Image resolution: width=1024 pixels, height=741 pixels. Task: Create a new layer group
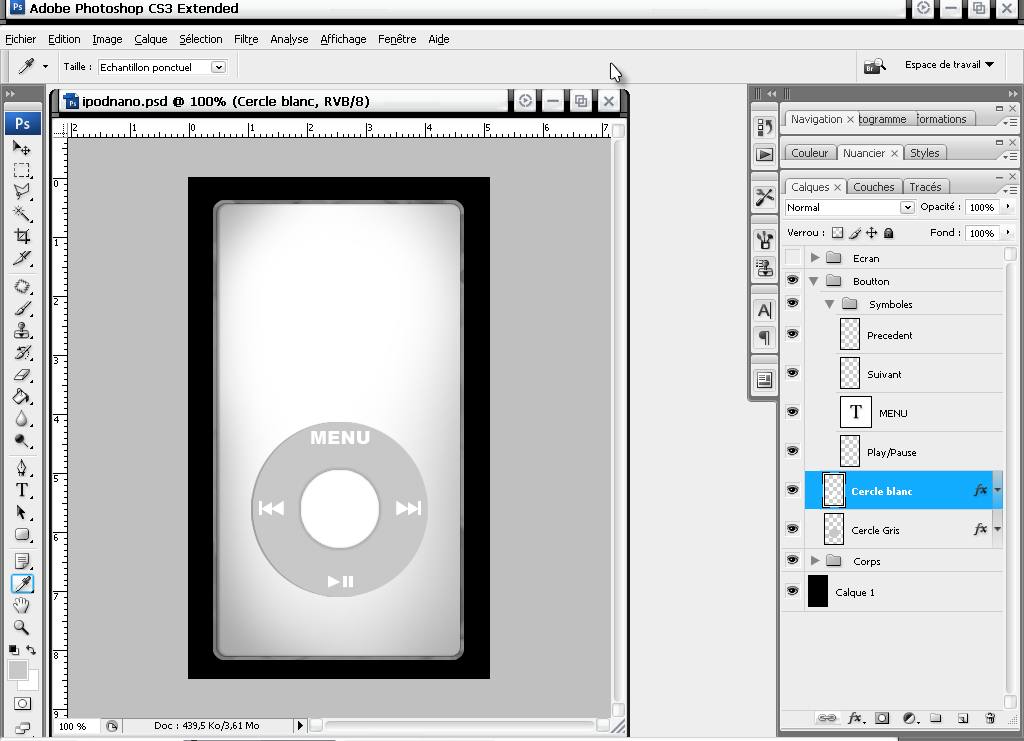[x=936, y=718]
